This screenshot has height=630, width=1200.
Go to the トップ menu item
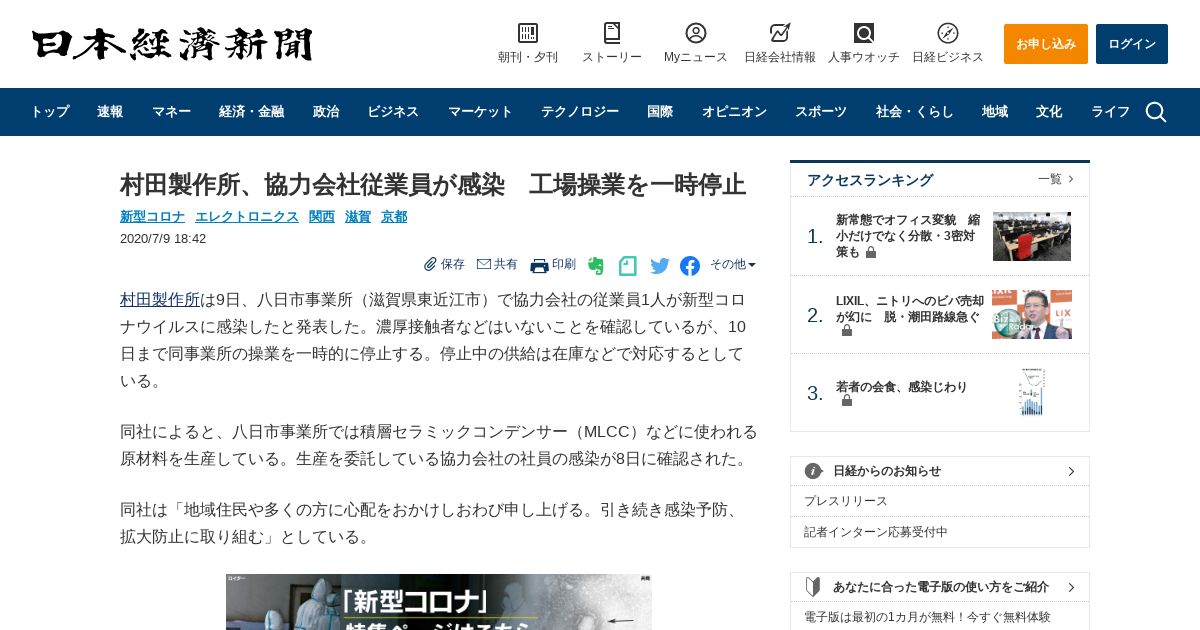click(x=49, y=112)
